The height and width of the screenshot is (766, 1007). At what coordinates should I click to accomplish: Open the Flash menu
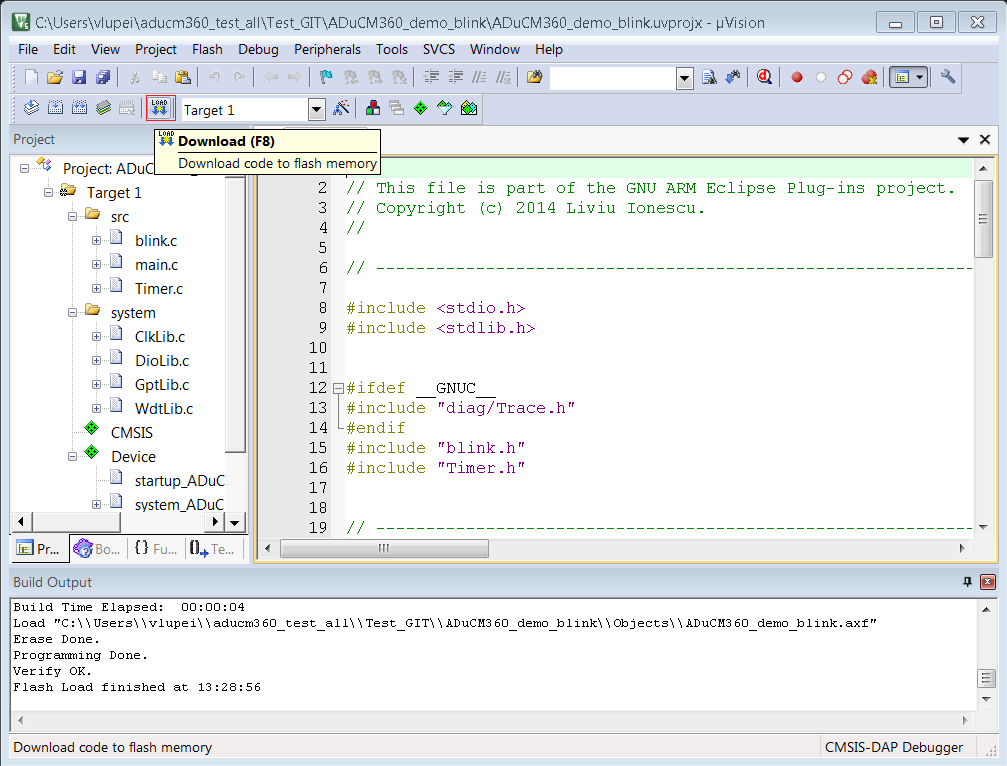(207, 49)
